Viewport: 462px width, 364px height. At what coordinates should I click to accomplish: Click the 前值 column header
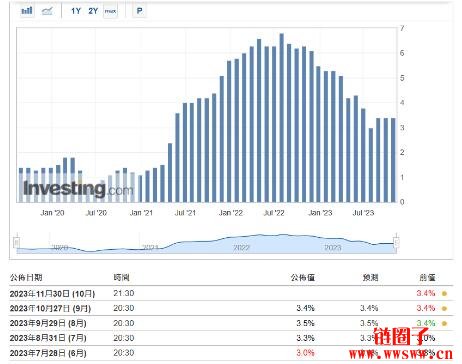point(427,277)
